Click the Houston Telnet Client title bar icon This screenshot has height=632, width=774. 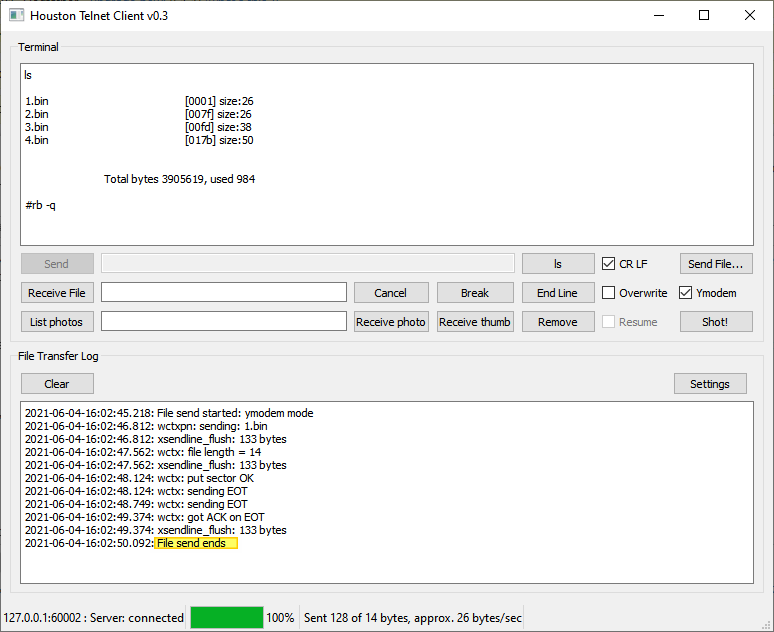pyautogui.click(x=16, y=16)
